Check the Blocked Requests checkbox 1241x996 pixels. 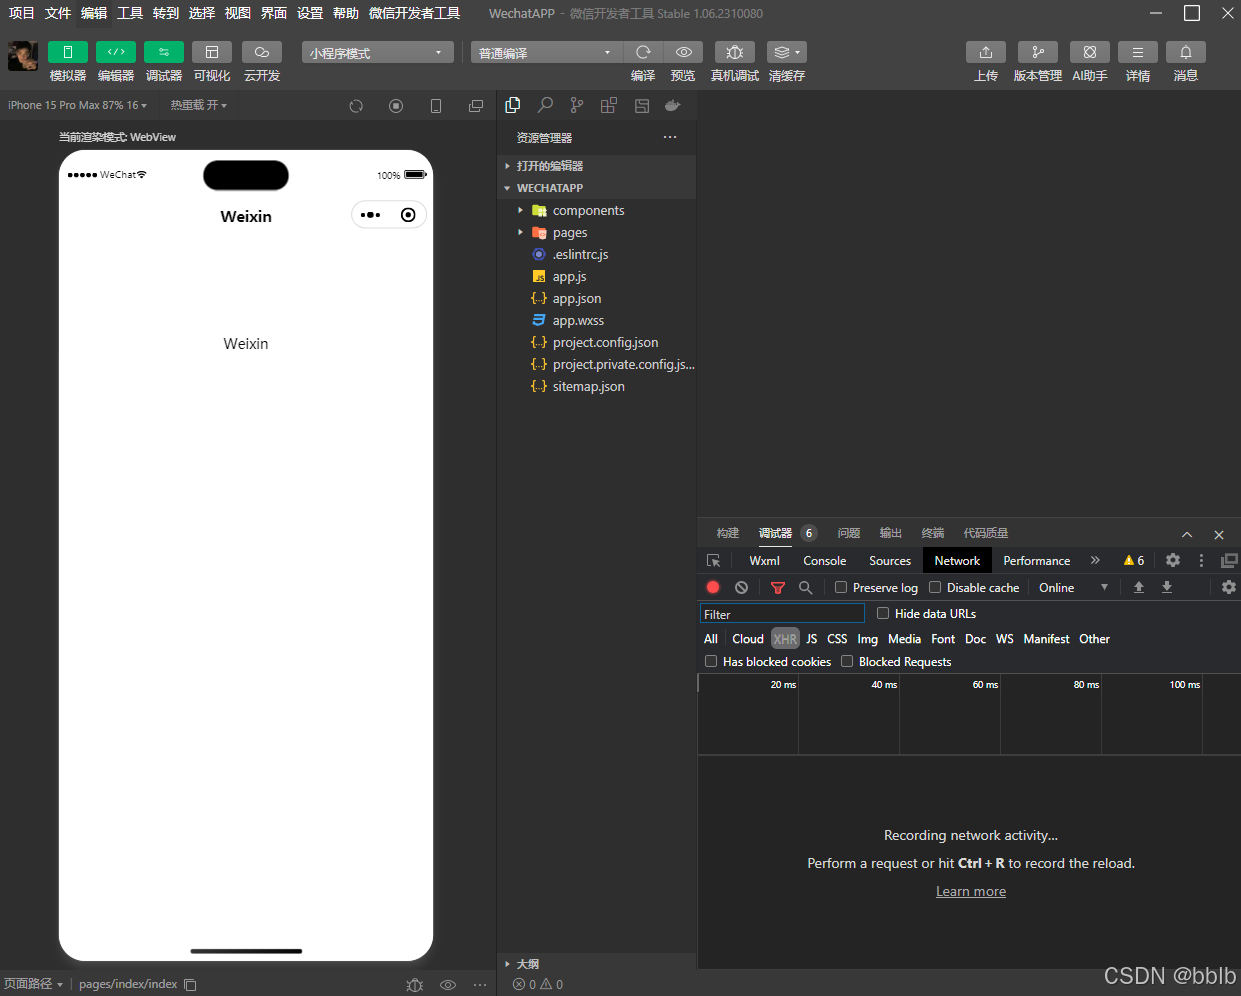click(x=847, y=661)
